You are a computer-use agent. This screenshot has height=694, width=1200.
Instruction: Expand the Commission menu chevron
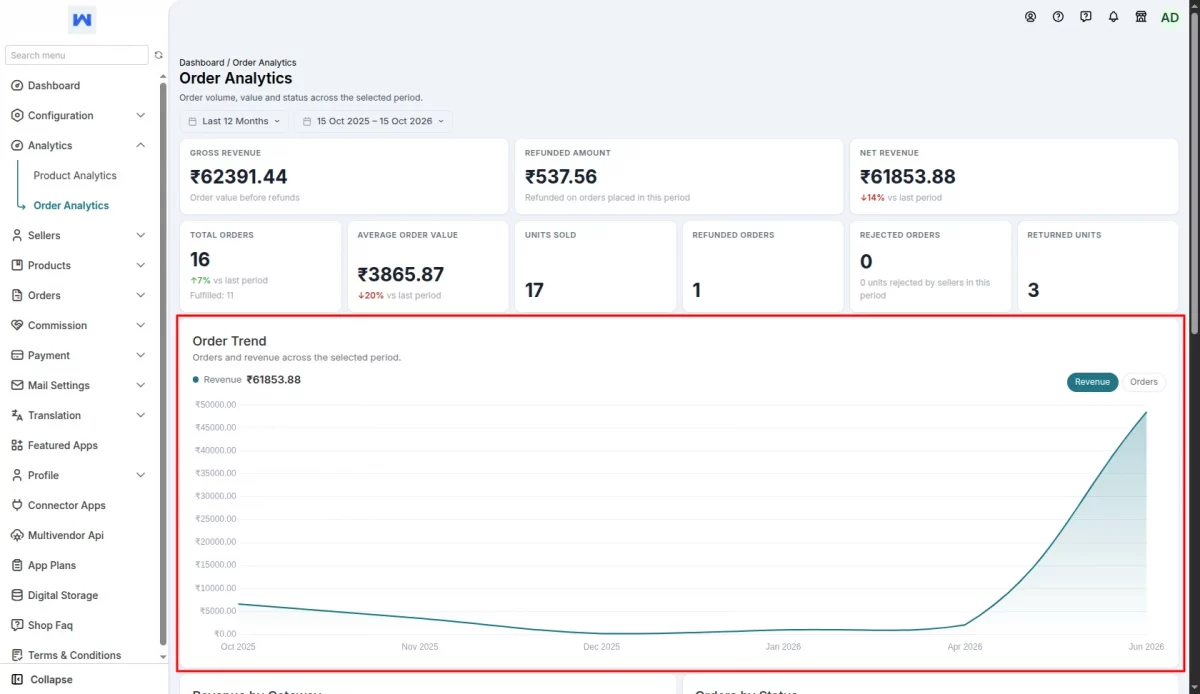pyautogui.click(x=140, y=326)
